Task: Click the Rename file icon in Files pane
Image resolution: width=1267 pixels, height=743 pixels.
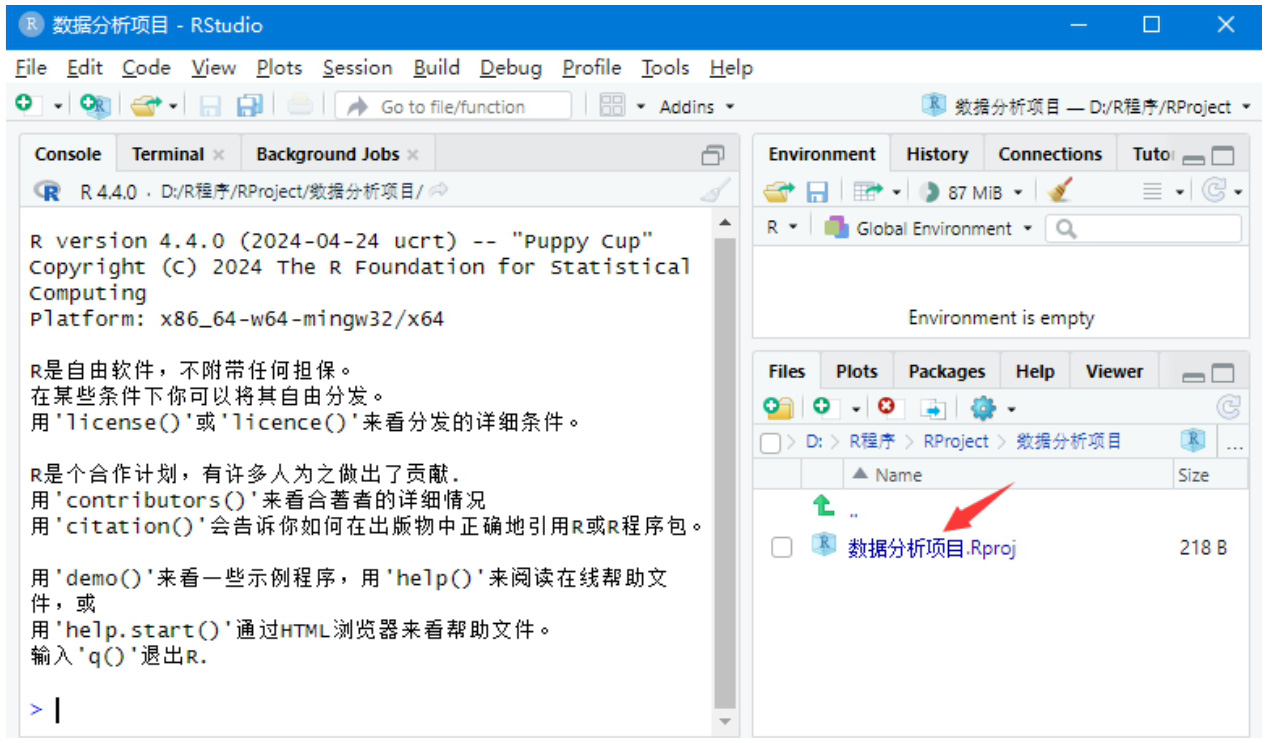Action: pos(932,408)
